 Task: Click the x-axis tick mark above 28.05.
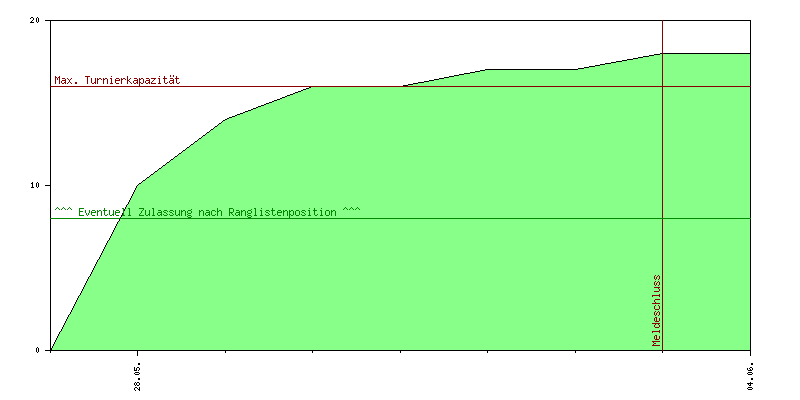click(138, 352)
